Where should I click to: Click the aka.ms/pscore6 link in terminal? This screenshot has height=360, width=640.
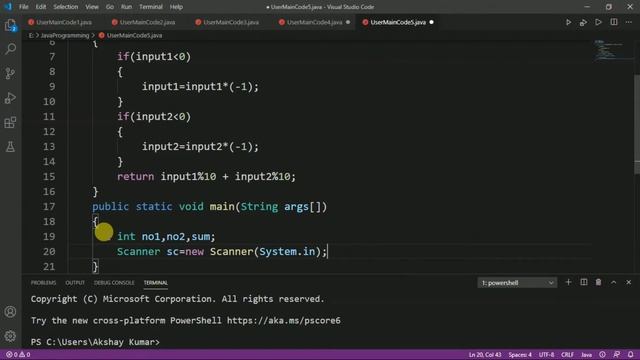pos(284,320)
